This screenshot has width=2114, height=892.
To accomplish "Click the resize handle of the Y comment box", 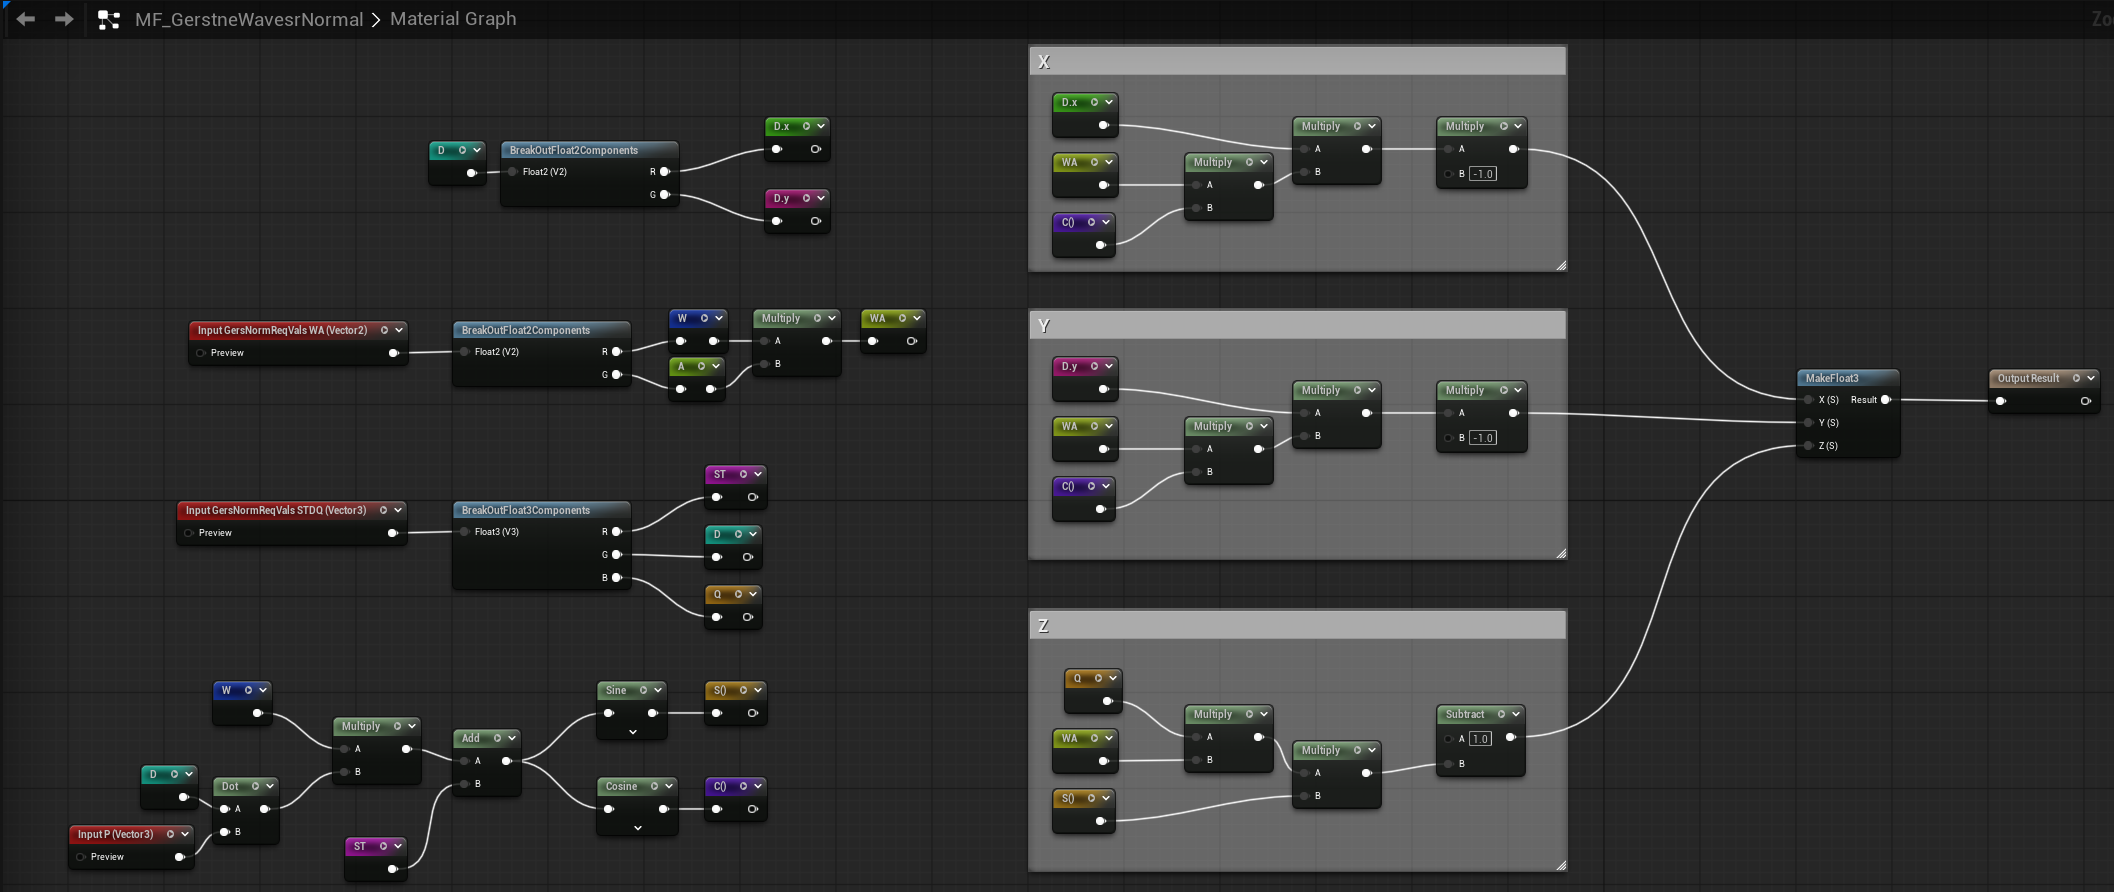I will (1561, 553).
